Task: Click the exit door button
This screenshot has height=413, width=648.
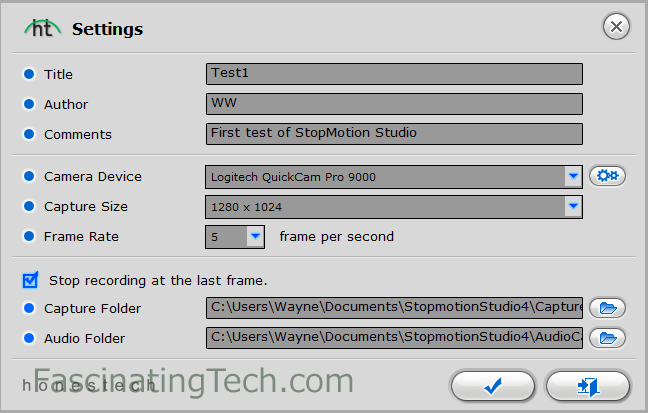Action: coord(588,385)
